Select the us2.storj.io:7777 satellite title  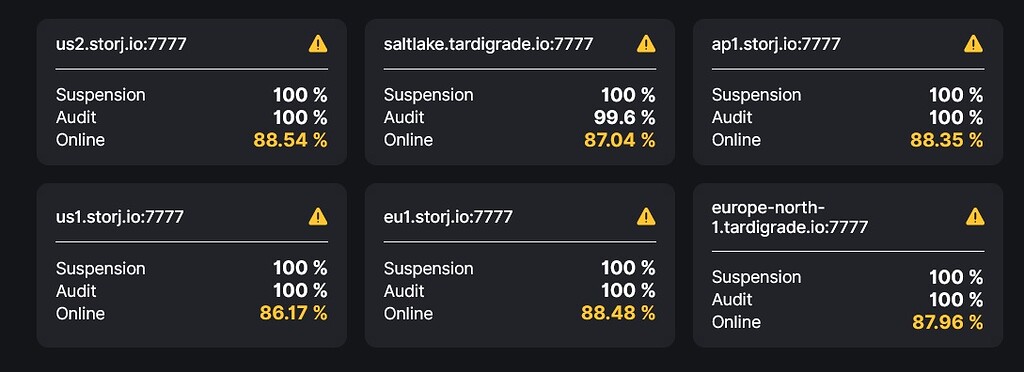[x=121, y=44]
